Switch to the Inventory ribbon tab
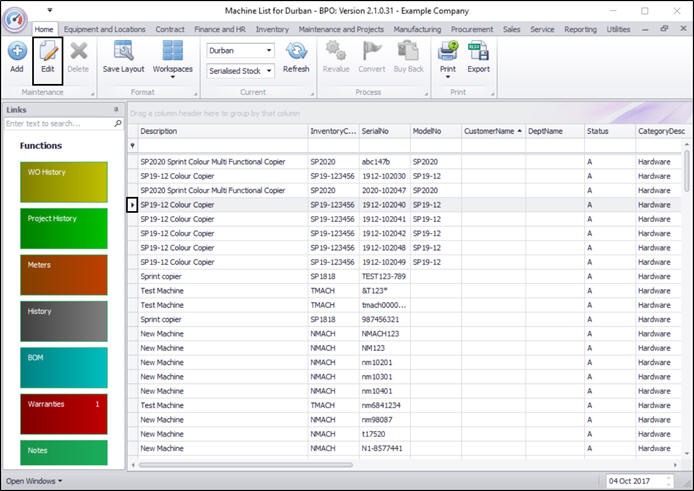The height and width of the screenshot is (491, 694). point(272,30)
